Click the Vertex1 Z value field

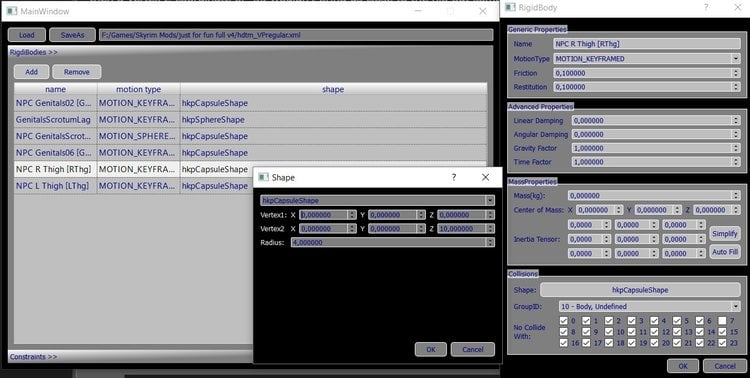click(x=463, y=215)
